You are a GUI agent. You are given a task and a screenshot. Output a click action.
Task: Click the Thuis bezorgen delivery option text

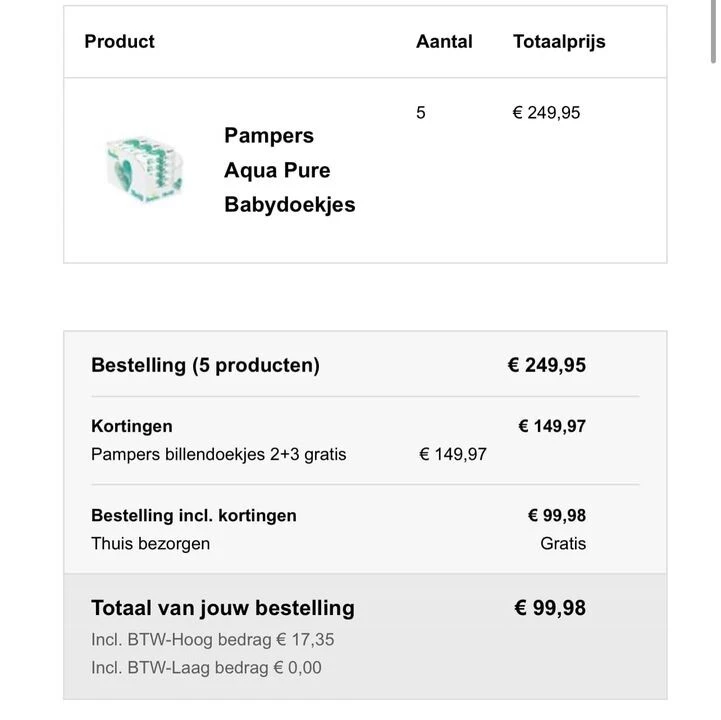(151, 543)
